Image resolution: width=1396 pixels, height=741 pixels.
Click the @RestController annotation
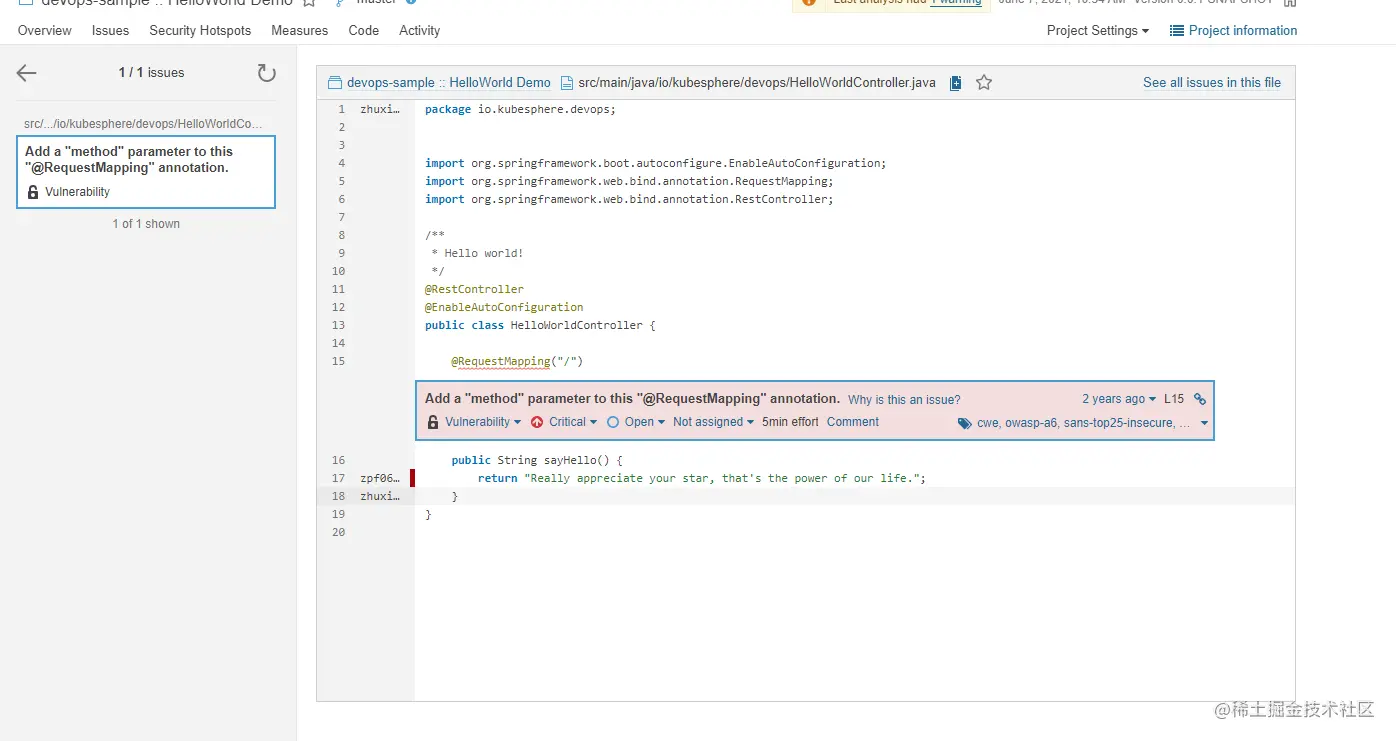pyautogui.click(x=474, y=289)
